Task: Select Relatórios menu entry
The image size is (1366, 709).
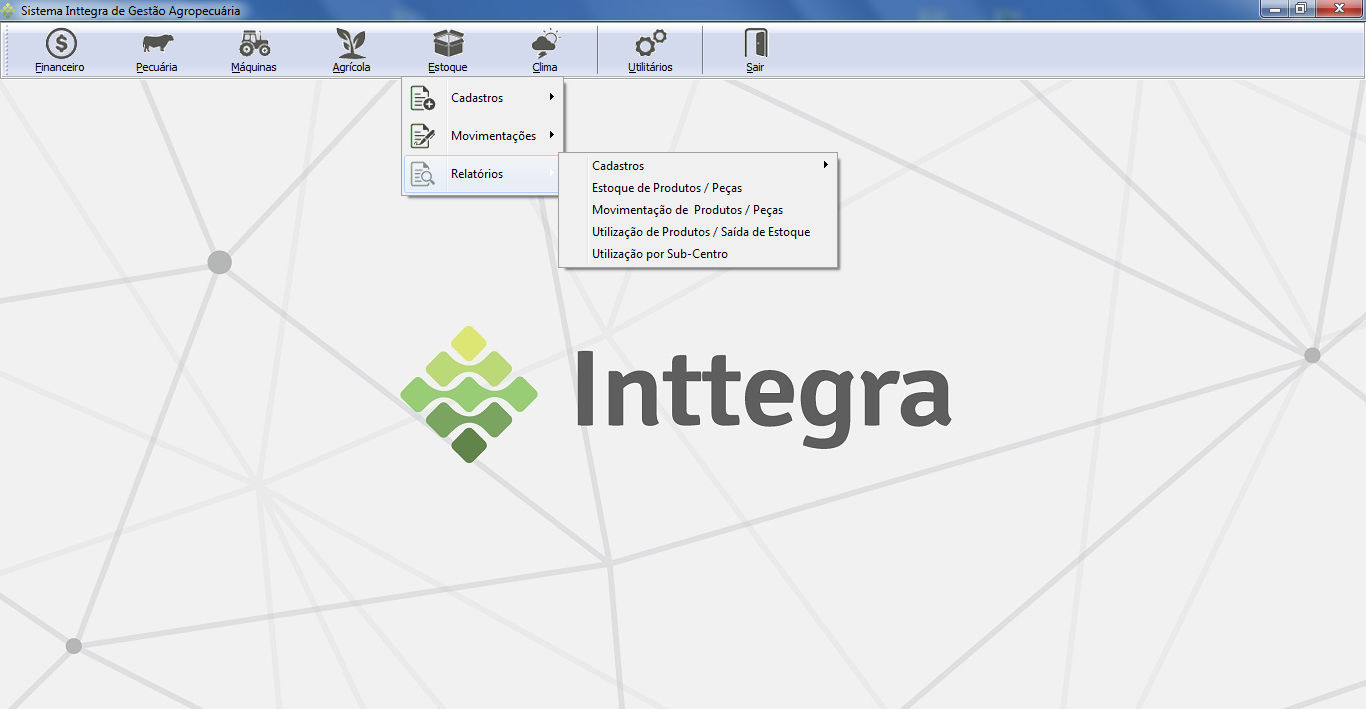Action: tap(482, 174)
